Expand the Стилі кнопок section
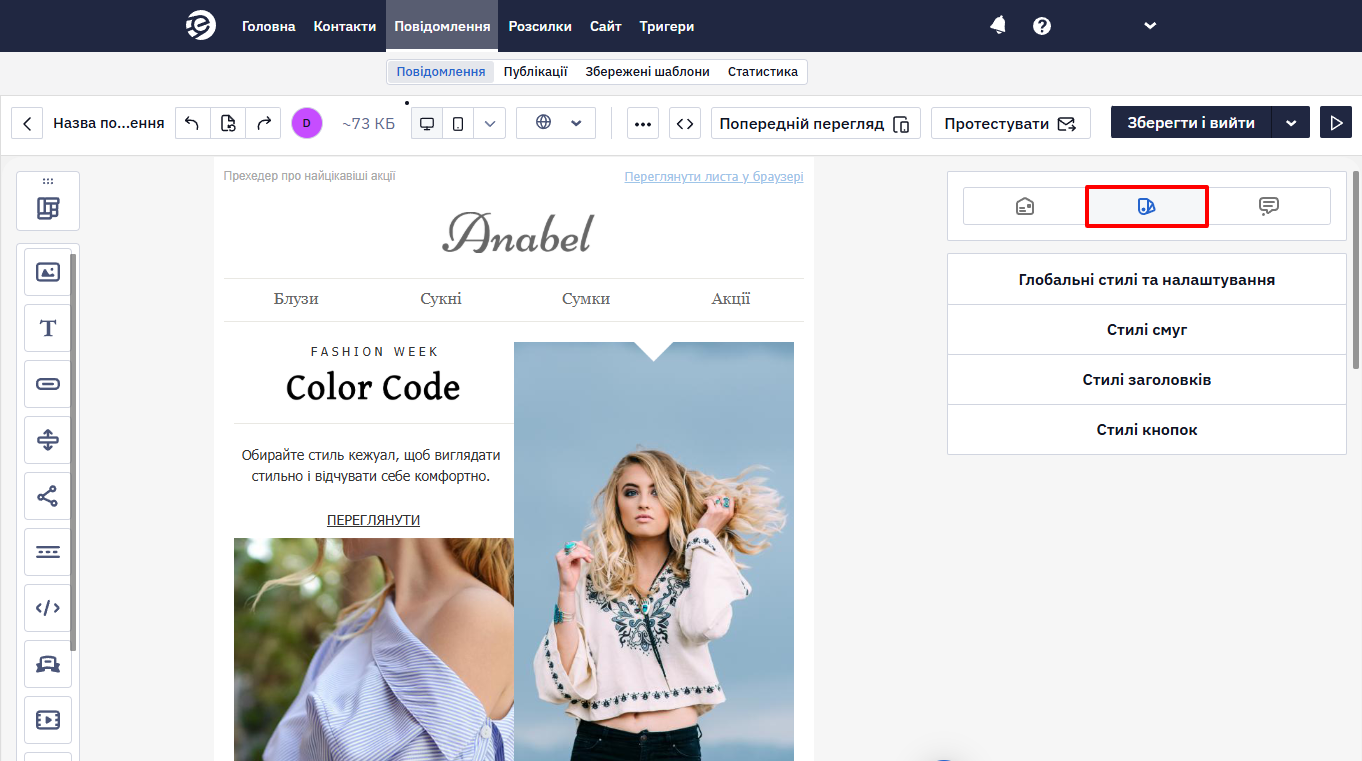 [1147, 430]
